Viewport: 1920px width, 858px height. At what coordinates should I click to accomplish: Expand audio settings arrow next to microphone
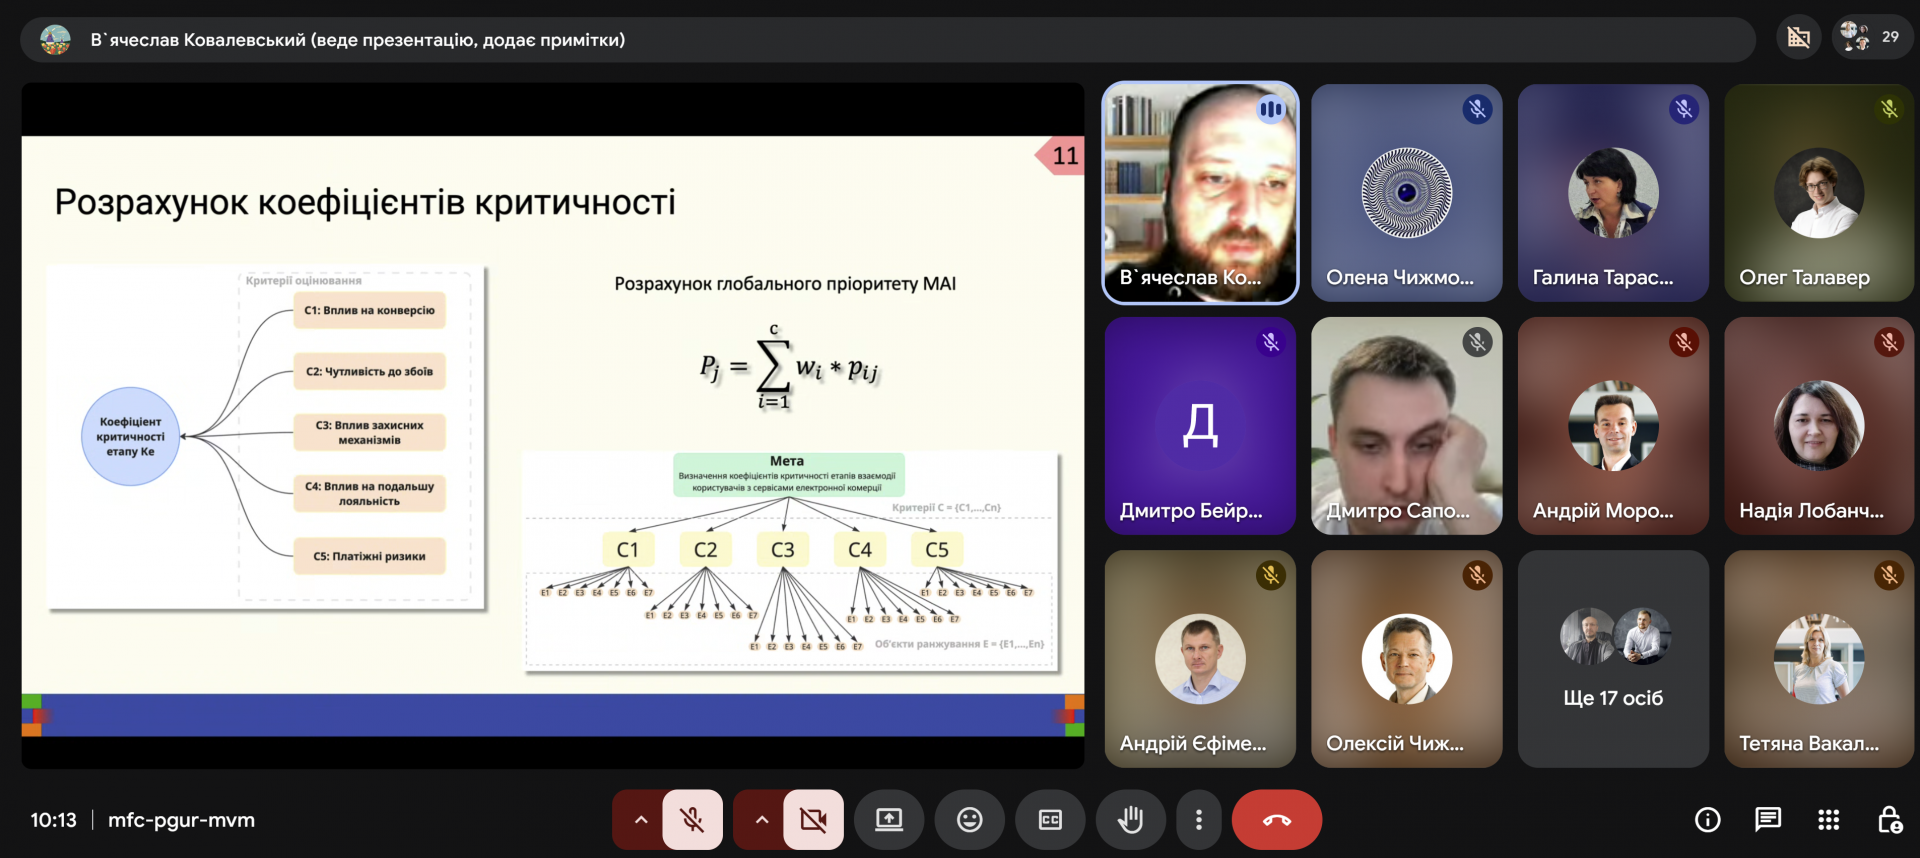pos(641,820)
